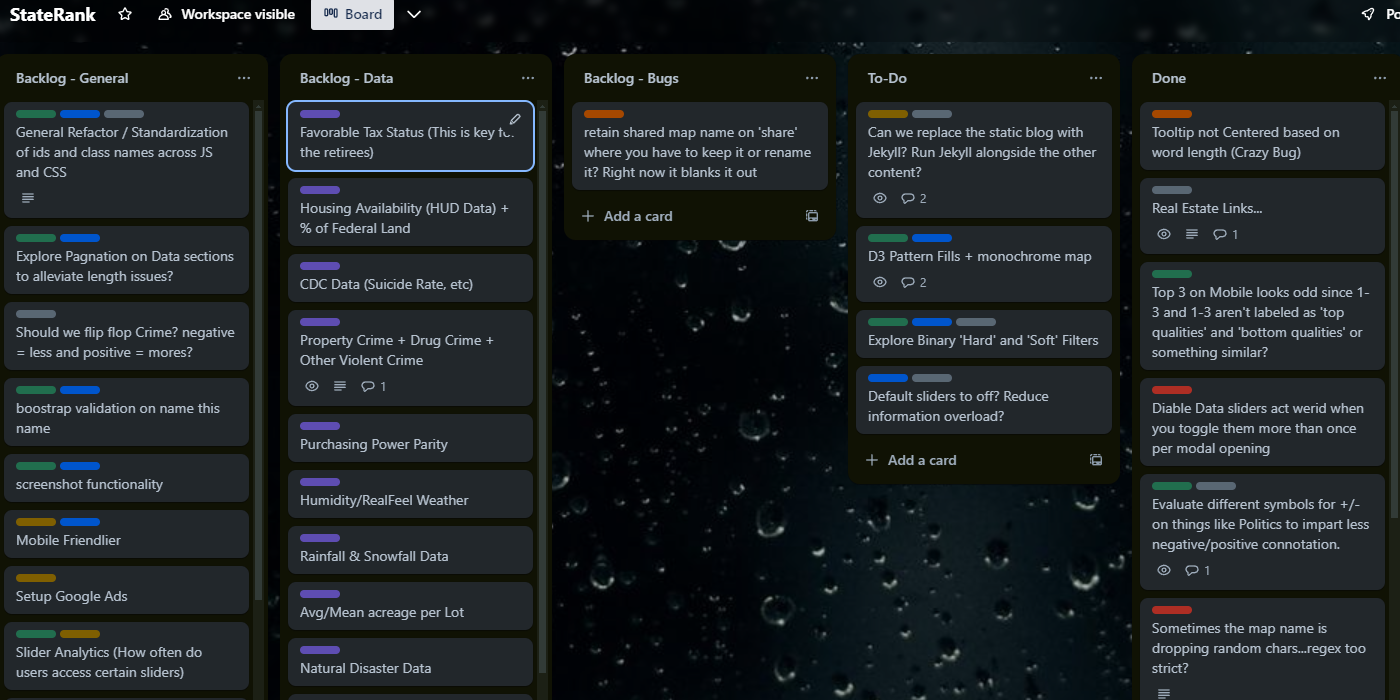Image resolution: width=1400 pixels, height=700 pixels.
Task: Star the StateRank board
Action: 123,14
